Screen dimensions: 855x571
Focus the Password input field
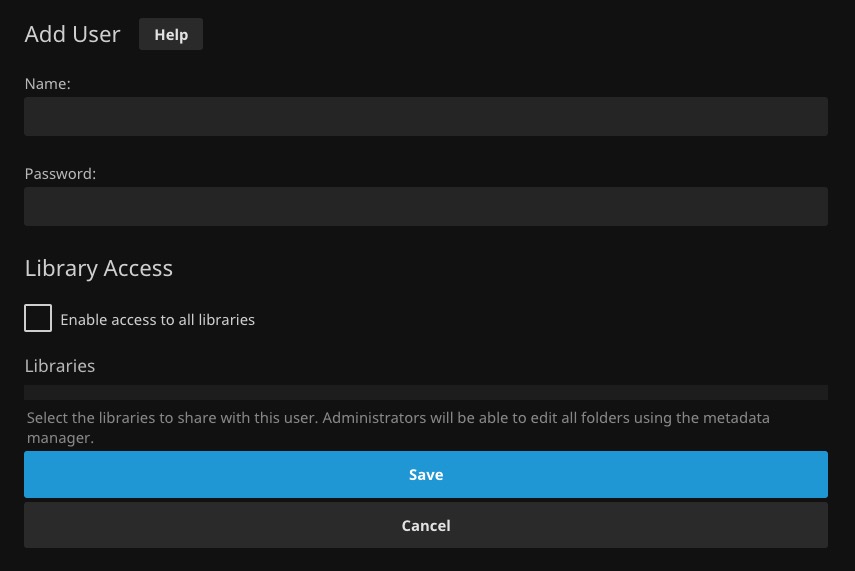coord(426,207)
